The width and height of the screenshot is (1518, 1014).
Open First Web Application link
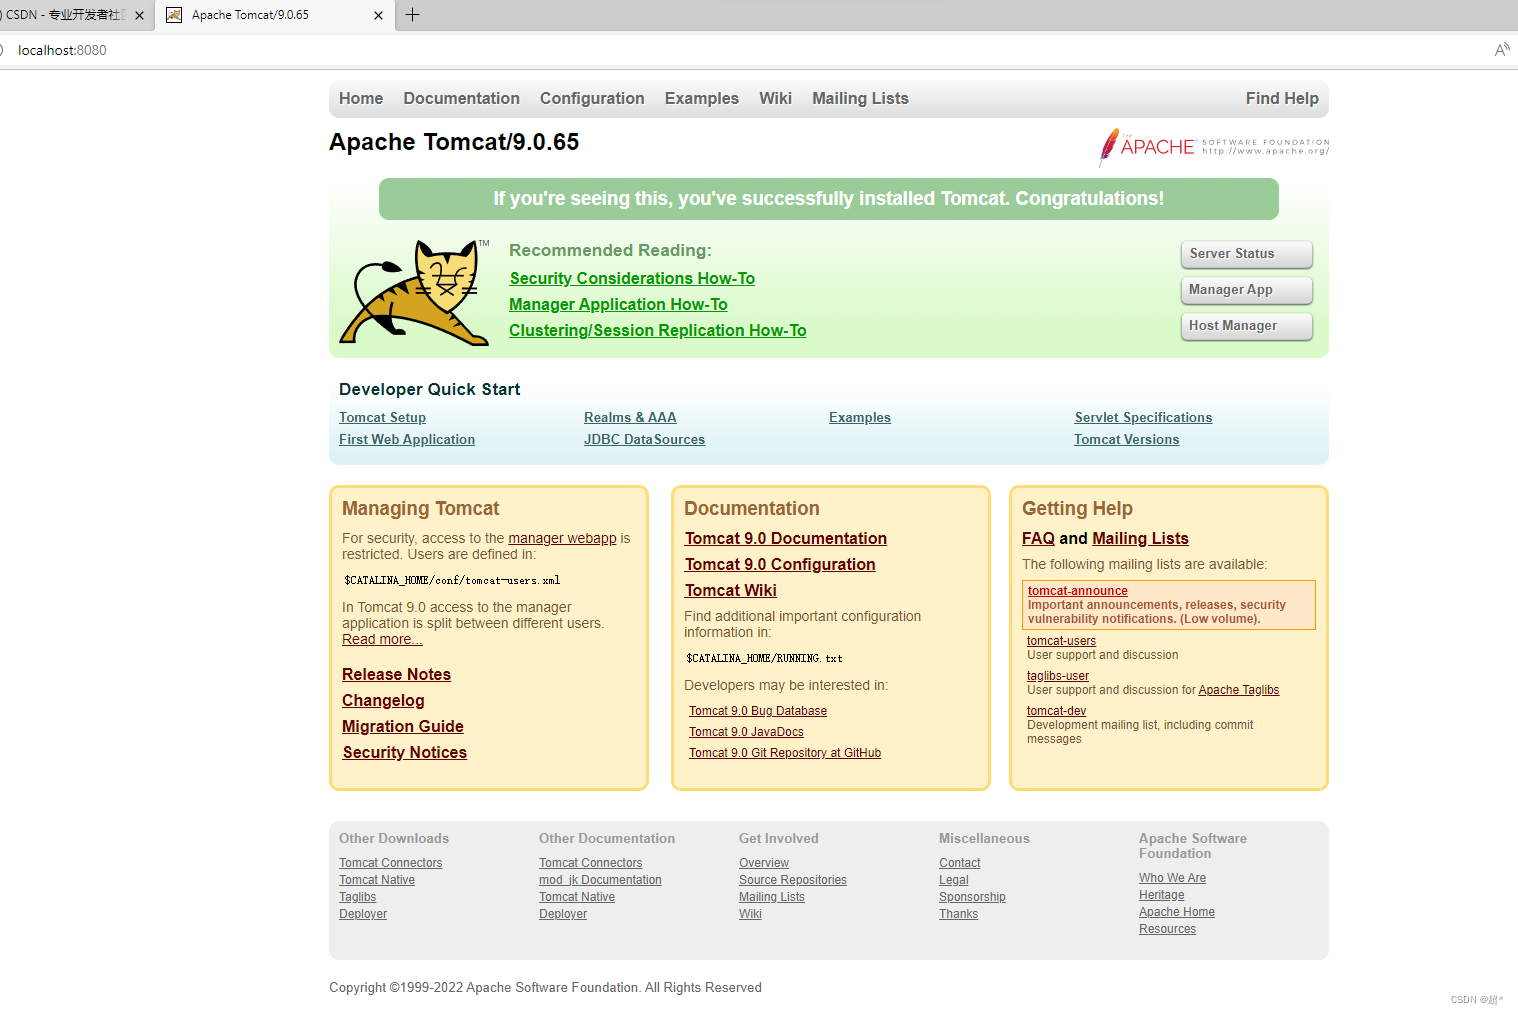pyautogui.click(x=407, y=439)
